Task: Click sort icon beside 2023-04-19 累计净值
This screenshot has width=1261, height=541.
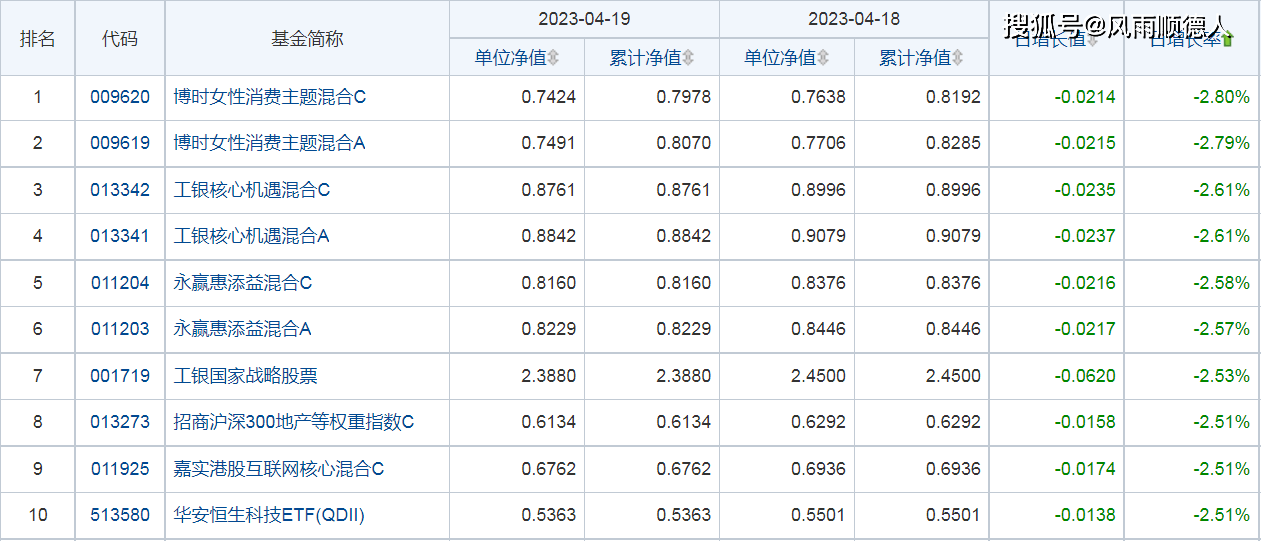Action: tap(688, 59)
